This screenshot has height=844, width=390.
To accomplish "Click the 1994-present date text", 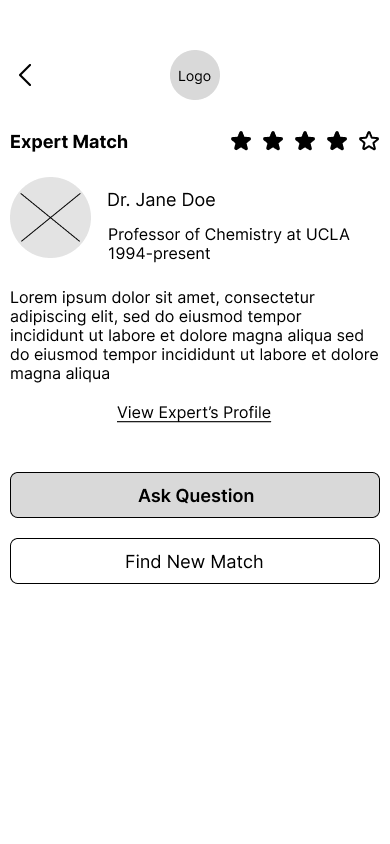I will [159, 254].
